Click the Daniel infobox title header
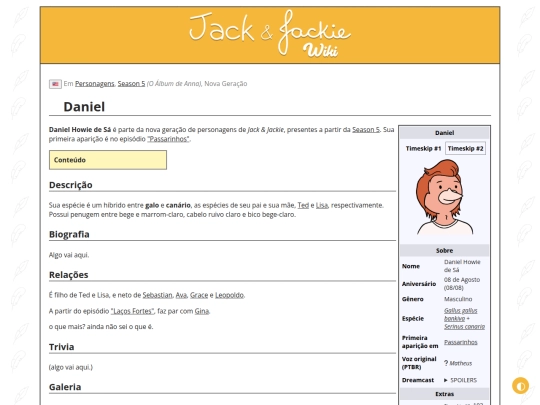The image size is (540, 405). click(444, 133)
